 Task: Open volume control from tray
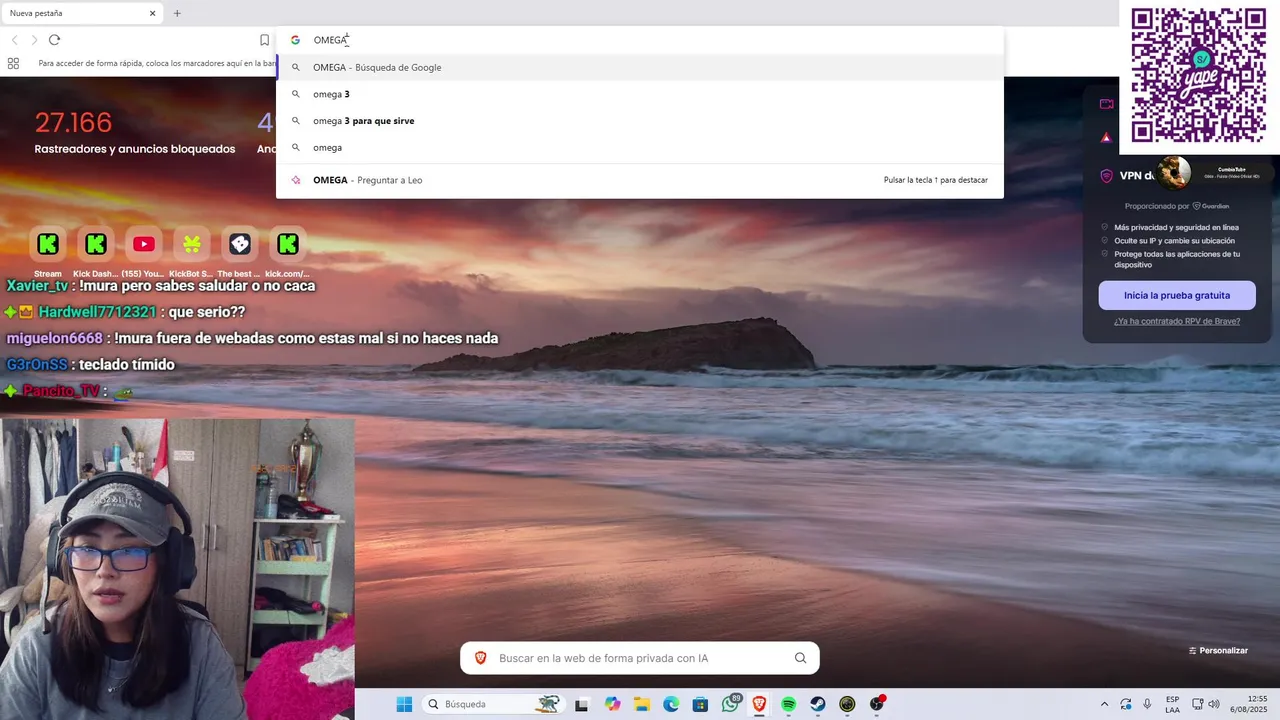click(x=1212, y=704)
